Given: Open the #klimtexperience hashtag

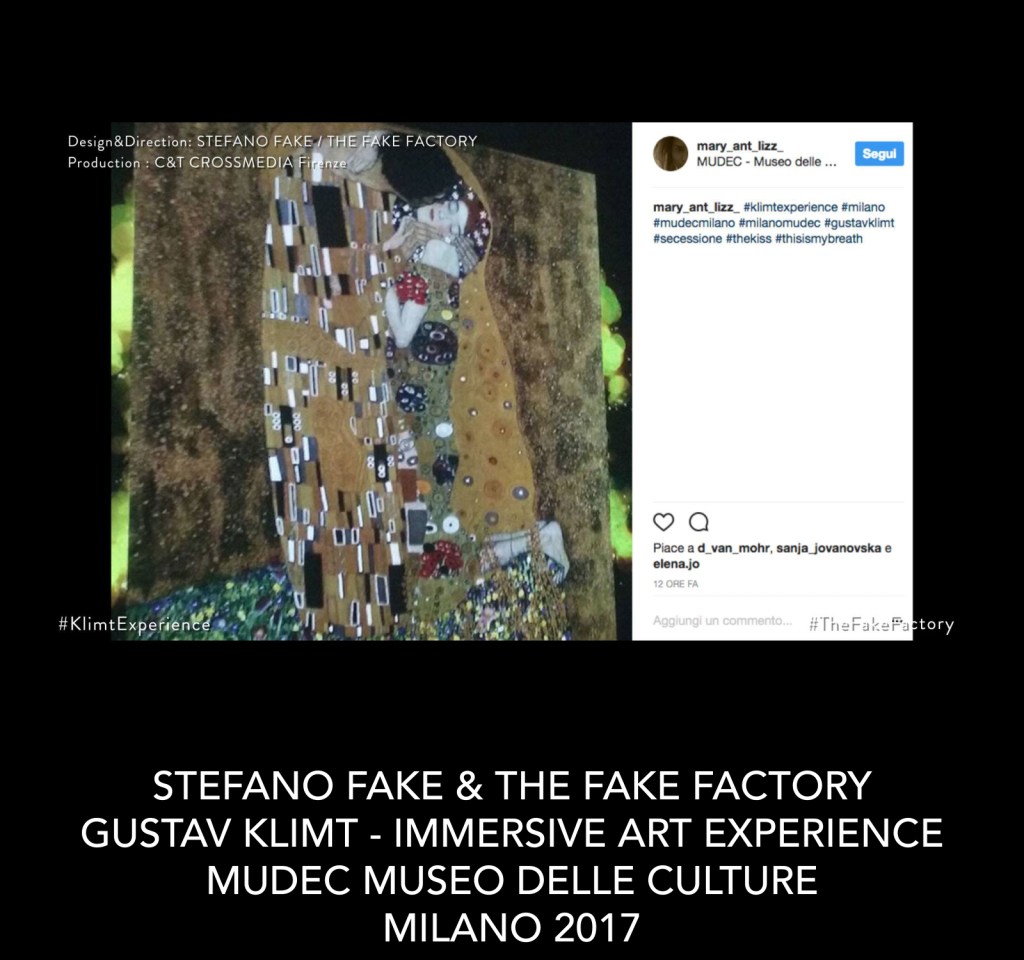Looking at the screenshot, I should (x=790, y=207).
